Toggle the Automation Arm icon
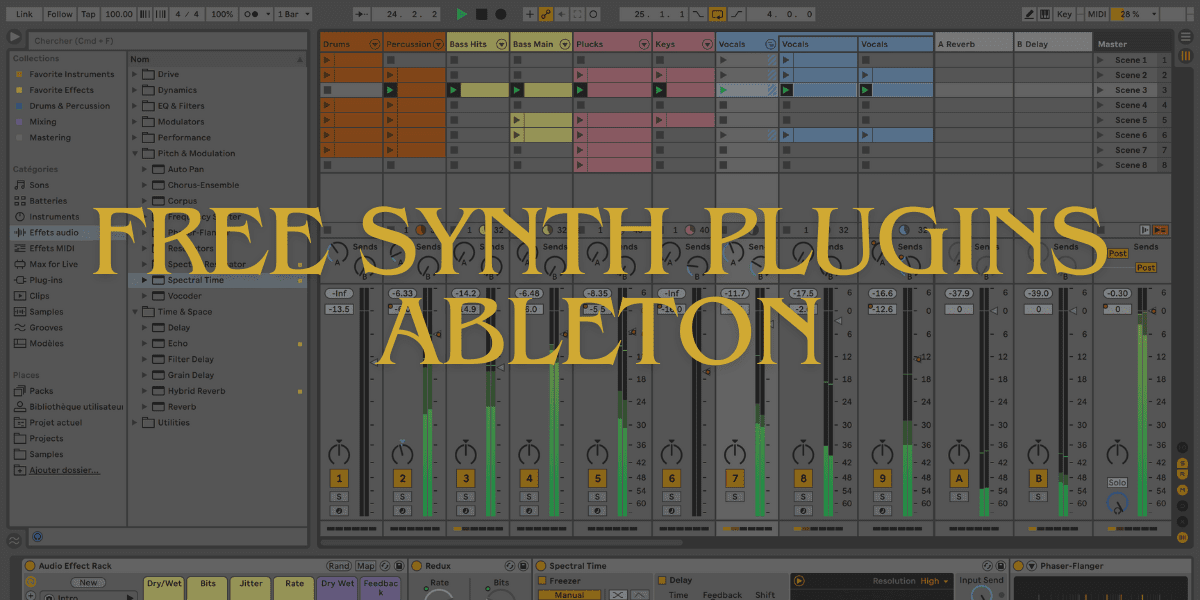This screenshot has width=1200, height=600. click(546, 15)
